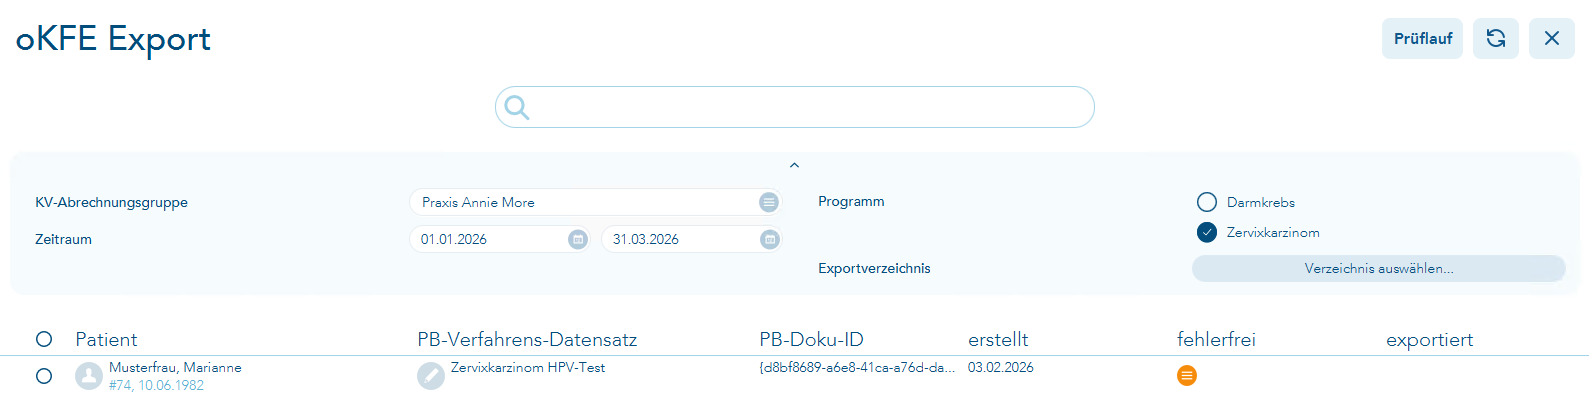Click the magnifier icon in search bar
The height and width of the screenshot is (412, 1589).
click(517, 107)
